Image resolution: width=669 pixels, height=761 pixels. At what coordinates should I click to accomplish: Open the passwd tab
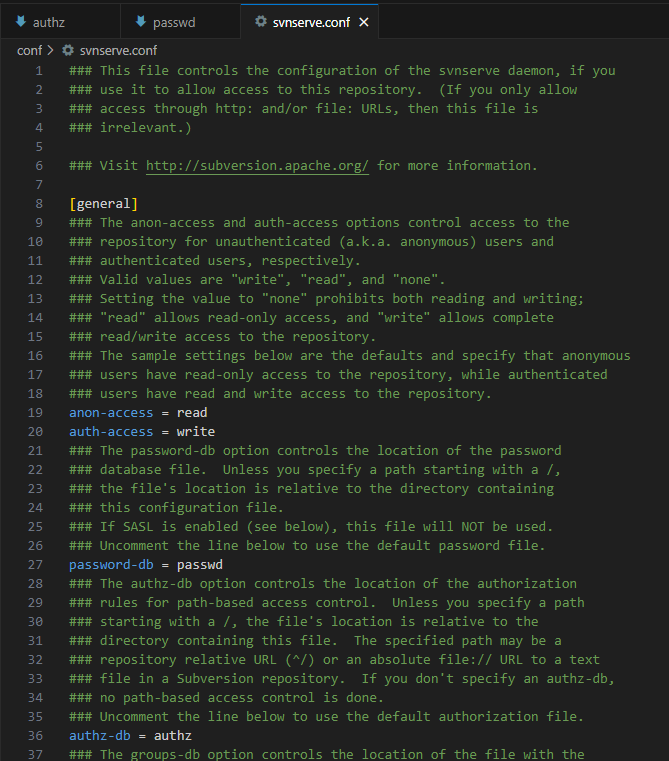180,22
